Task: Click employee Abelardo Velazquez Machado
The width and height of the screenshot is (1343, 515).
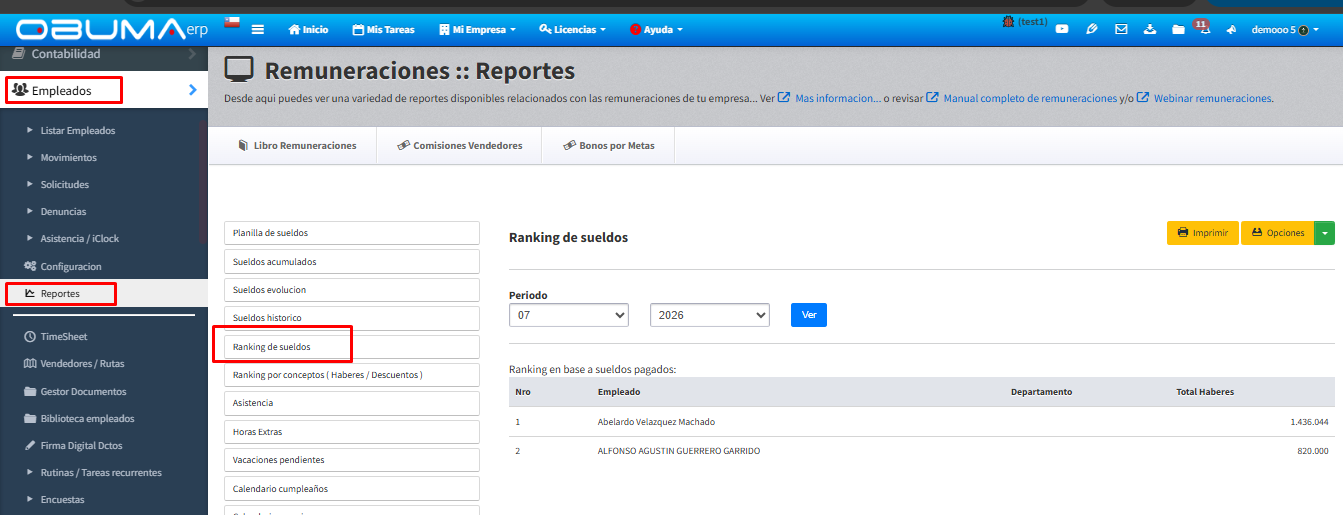Action: click(x=656, y=422)
